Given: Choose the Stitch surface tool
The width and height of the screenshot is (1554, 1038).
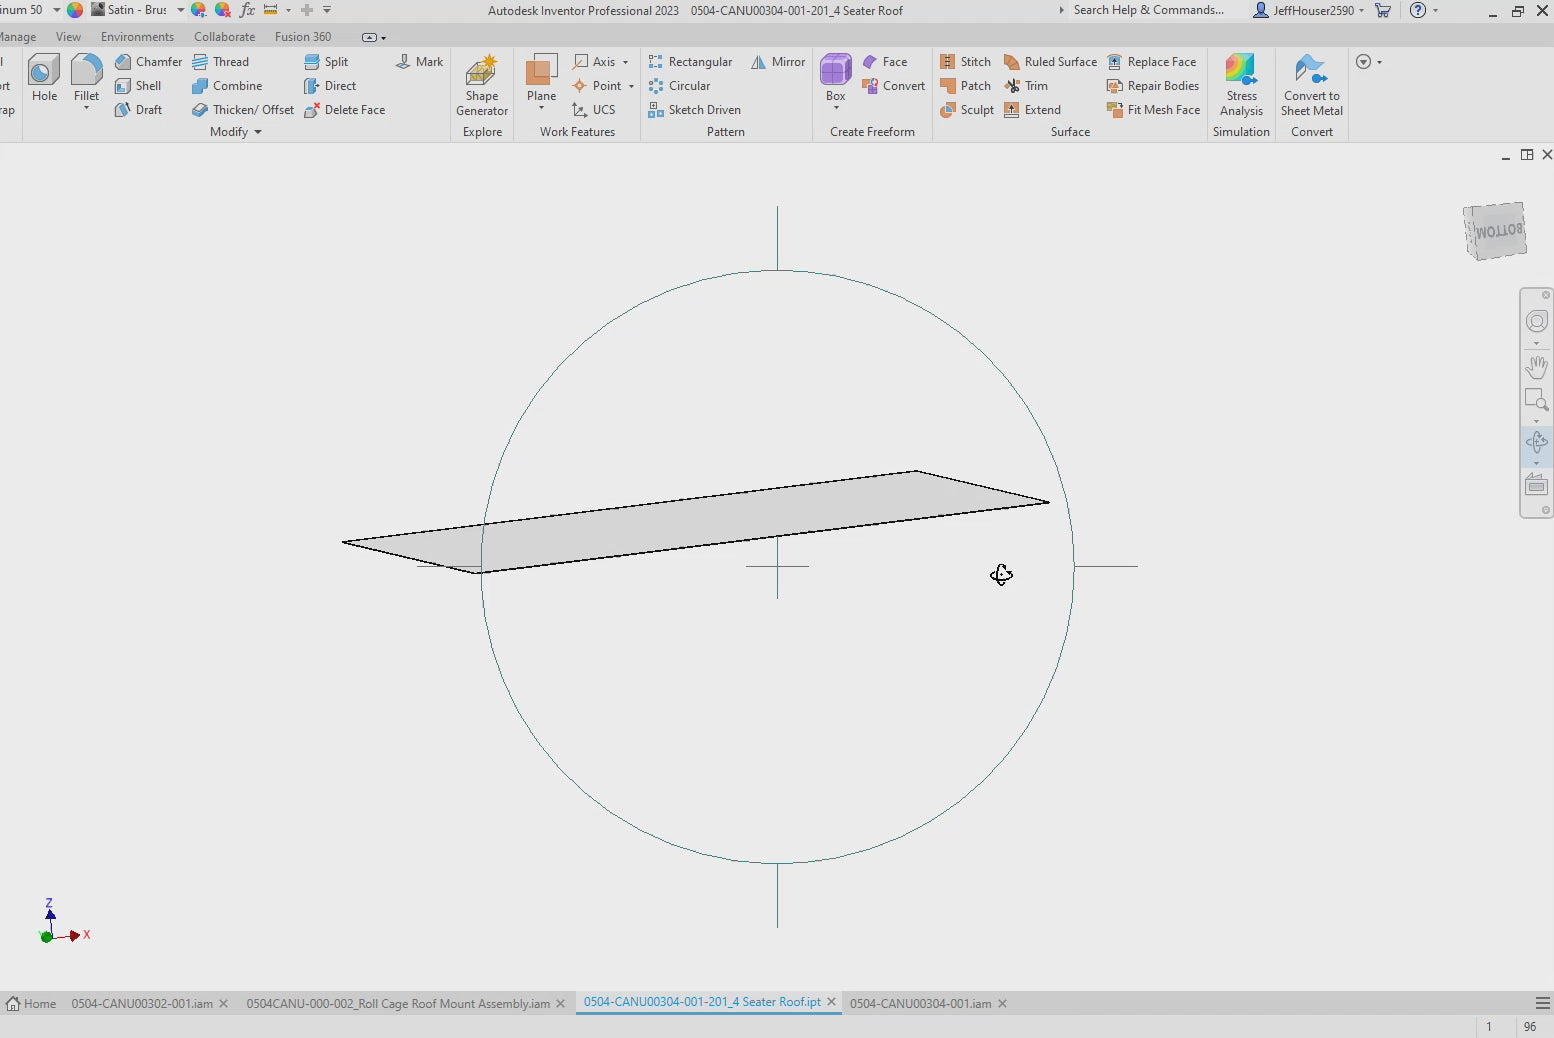Looking at the screenshot, I should point(965,62).
